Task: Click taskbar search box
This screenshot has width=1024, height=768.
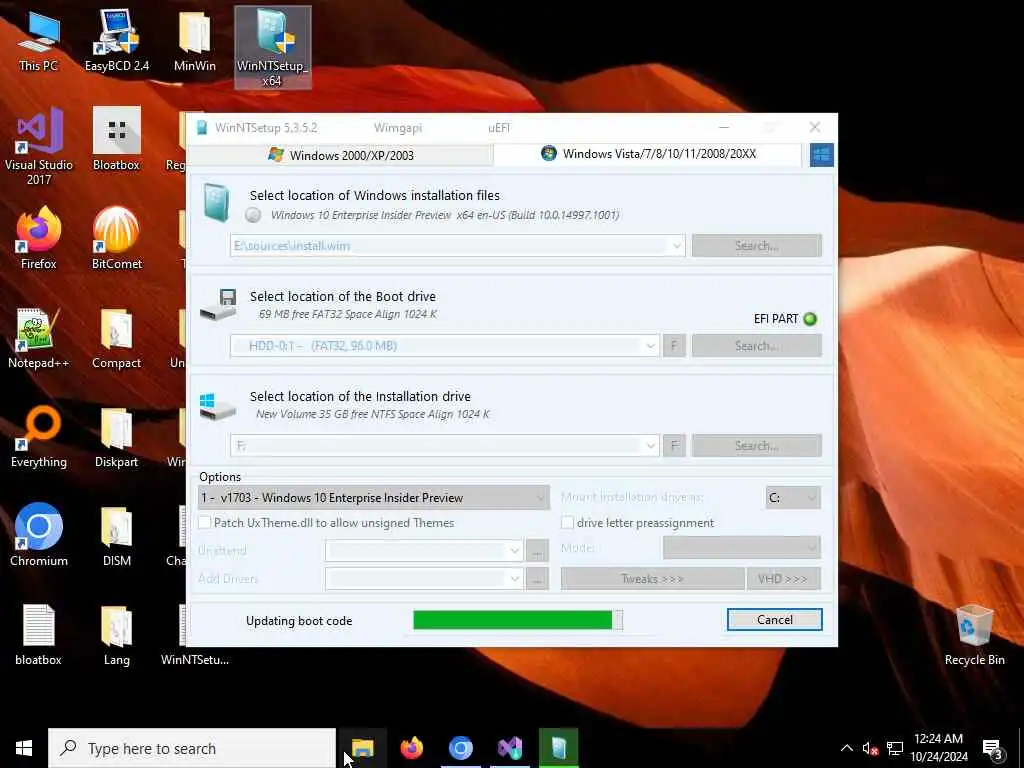Action: [192, 748]
